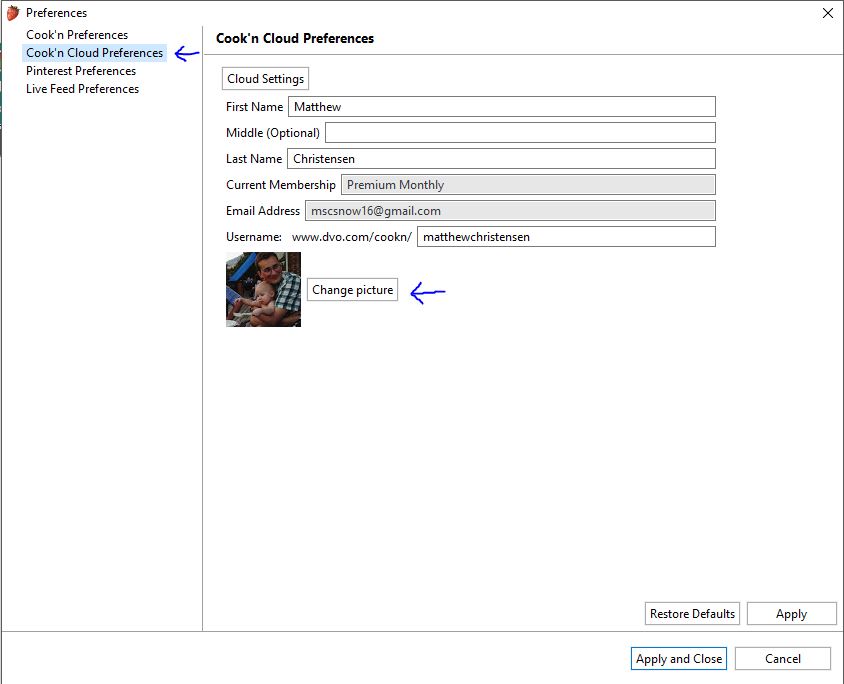Focus the First Name field

tap(502, 107)
